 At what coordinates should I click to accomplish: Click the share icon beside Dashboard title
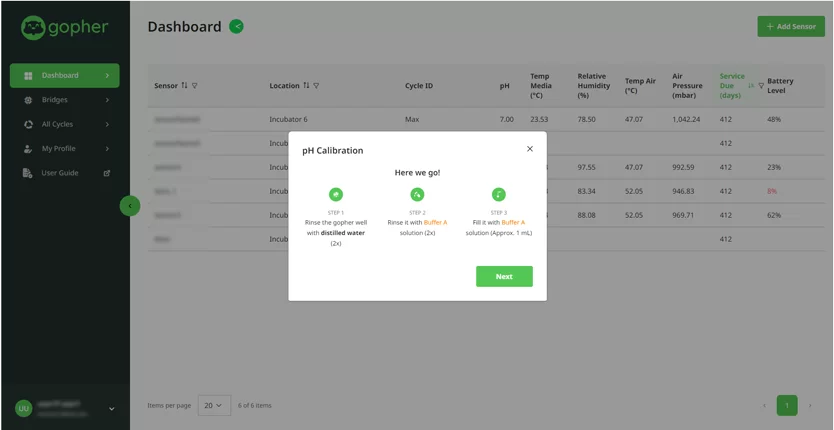[236, 27]
